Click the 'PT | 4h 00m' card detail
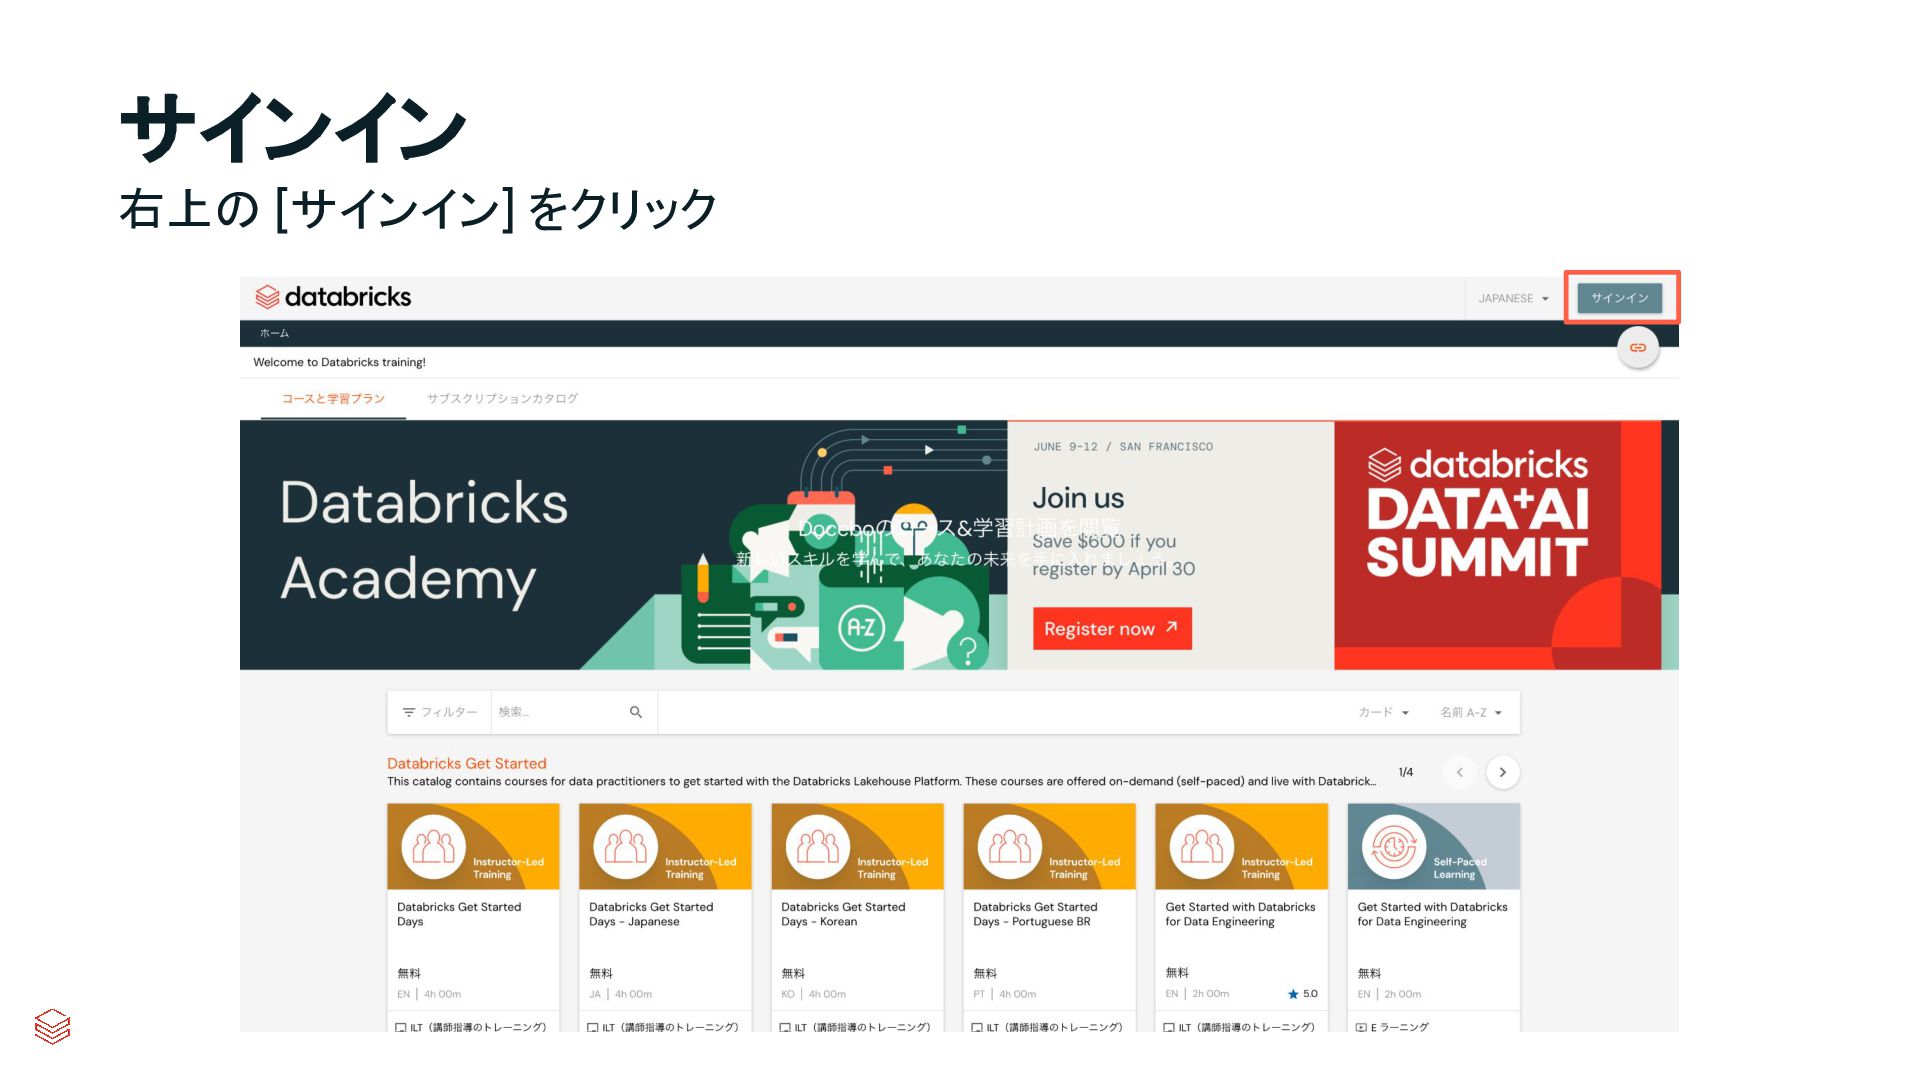Screen dimensions: 1918x1080 click(x=1004, y=994)
